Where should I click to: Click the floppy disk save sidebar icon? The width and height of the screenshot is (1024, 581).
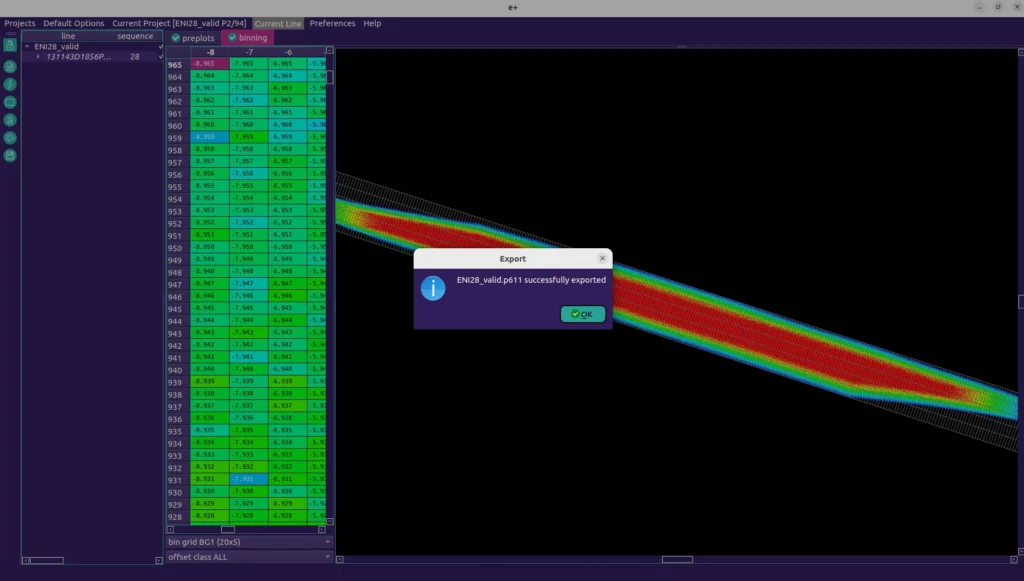coord(10,155)
